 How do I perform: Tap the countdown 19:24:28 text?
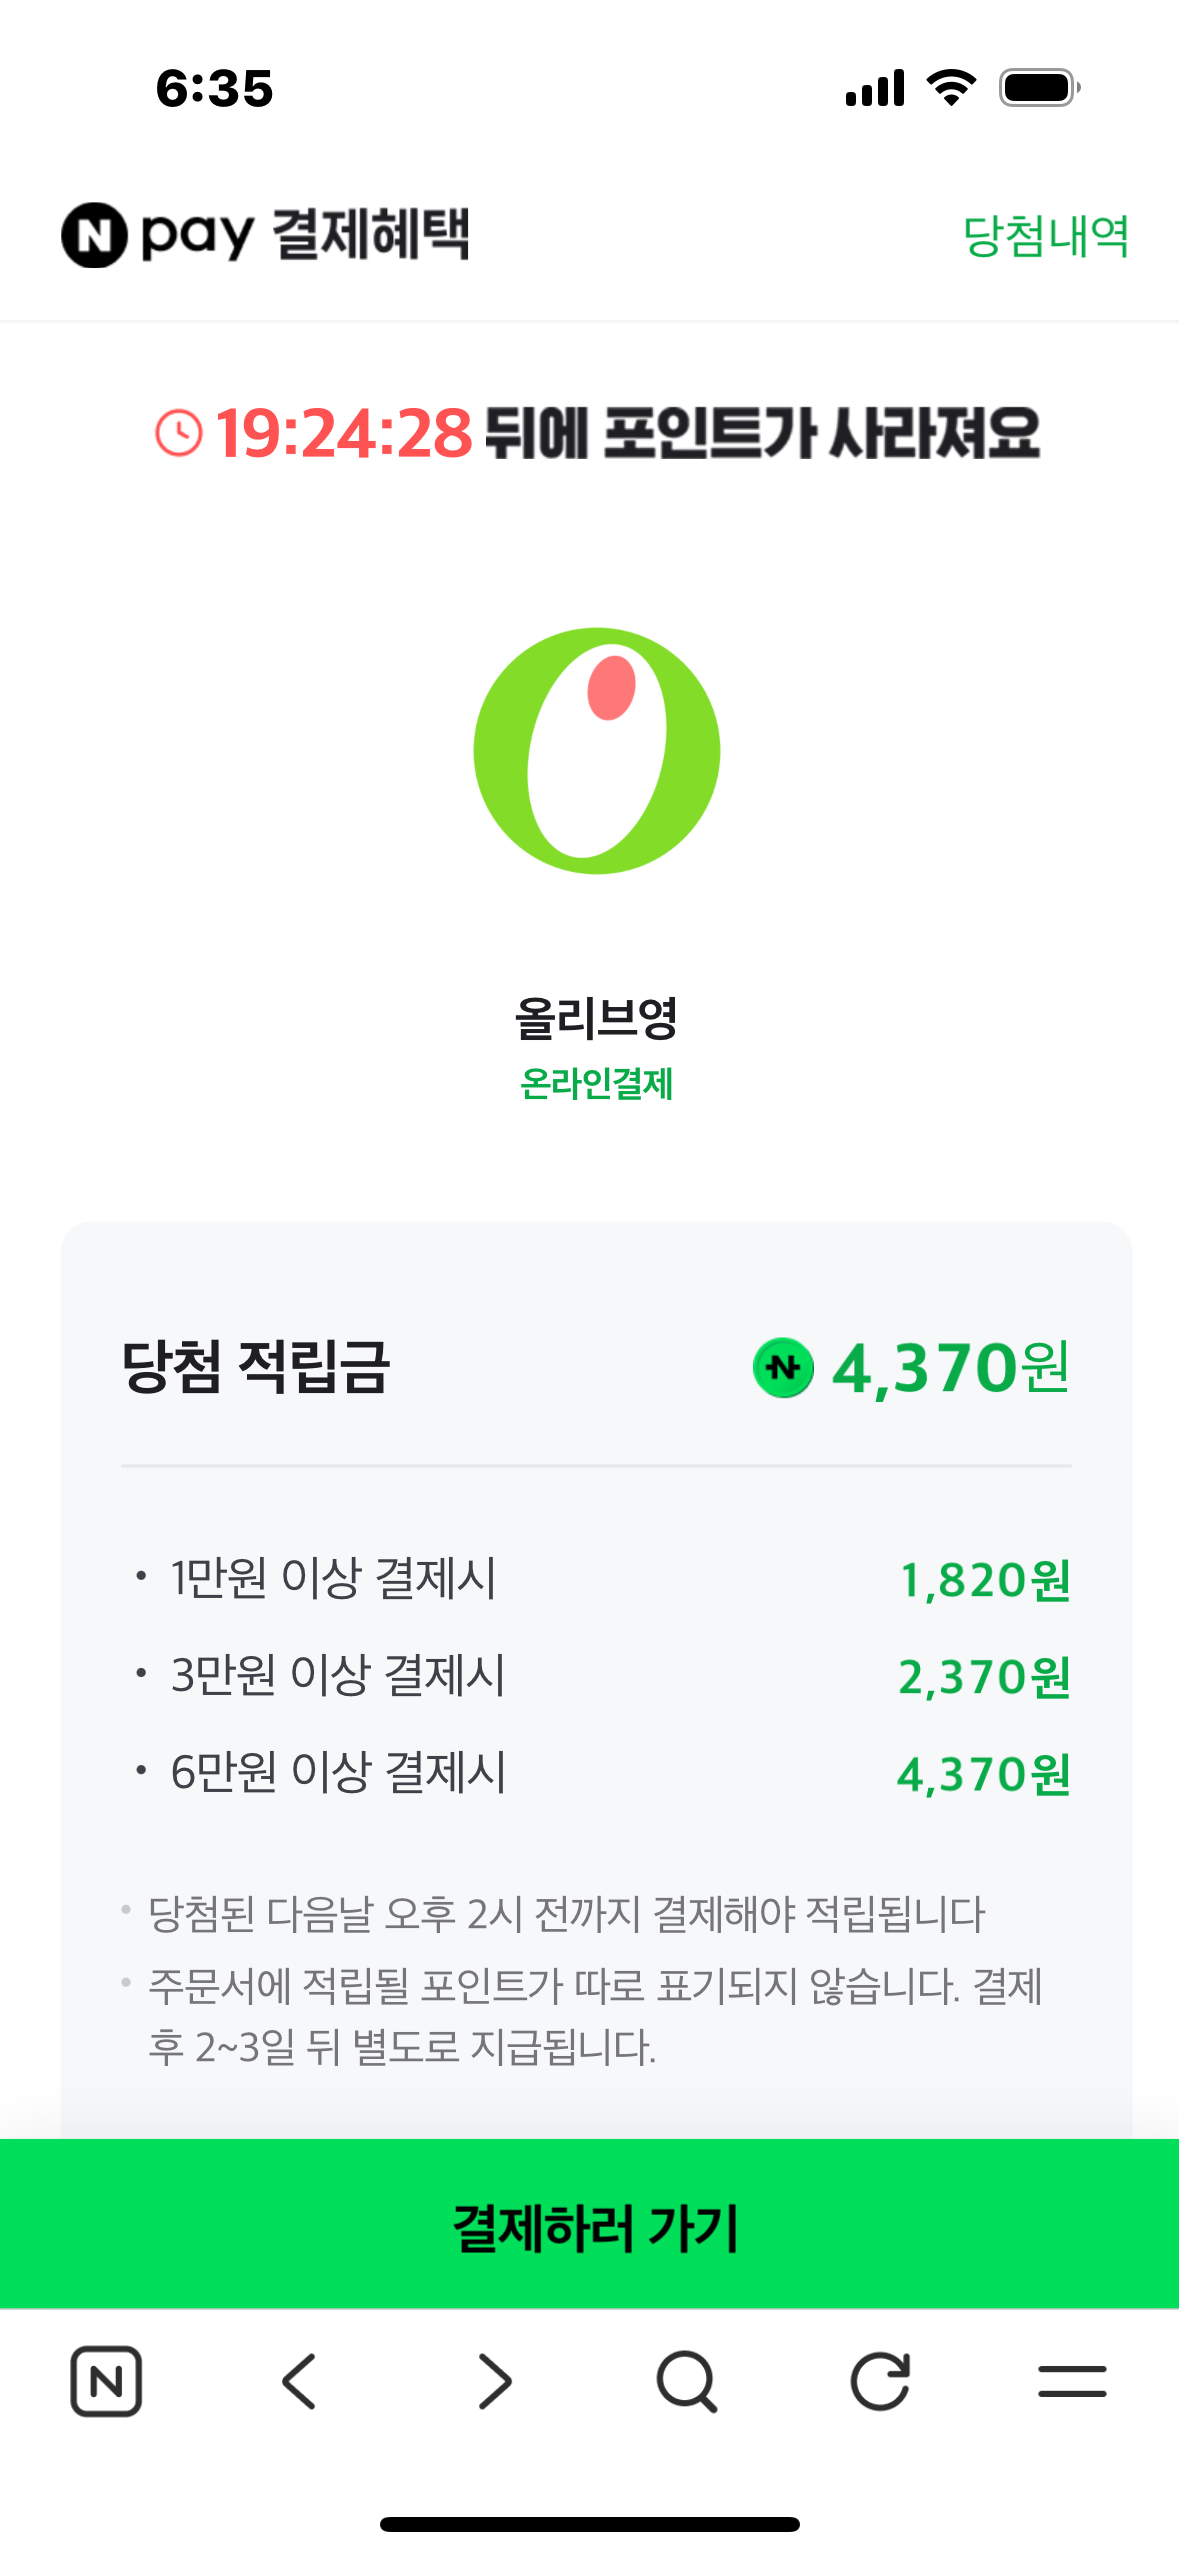344,433
